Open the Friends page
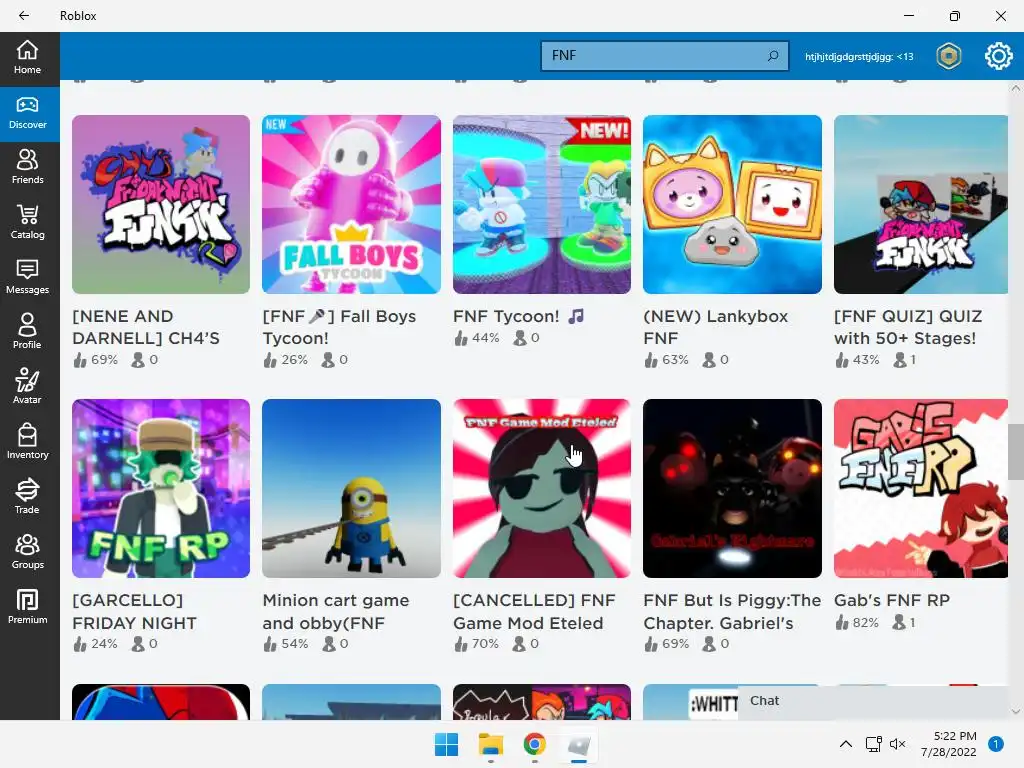The image size is (1024, 768). tap(27, 168)
